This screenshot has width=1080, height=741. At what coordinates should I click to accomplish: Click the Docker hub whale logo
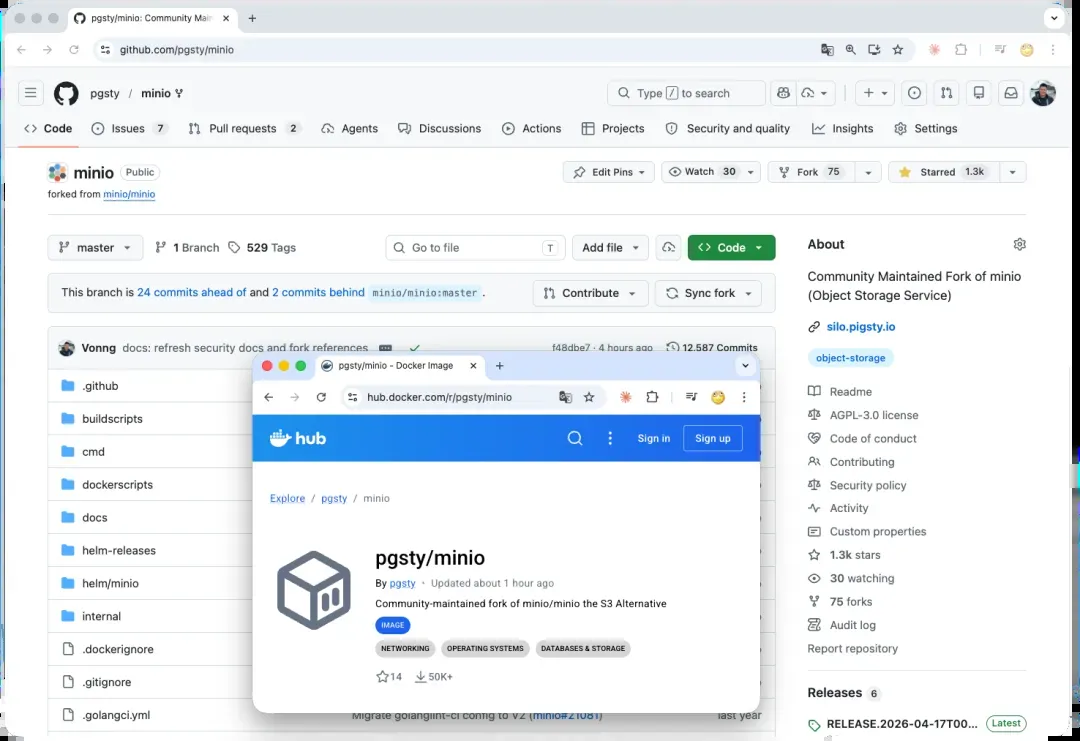click(x=298, y=438)
